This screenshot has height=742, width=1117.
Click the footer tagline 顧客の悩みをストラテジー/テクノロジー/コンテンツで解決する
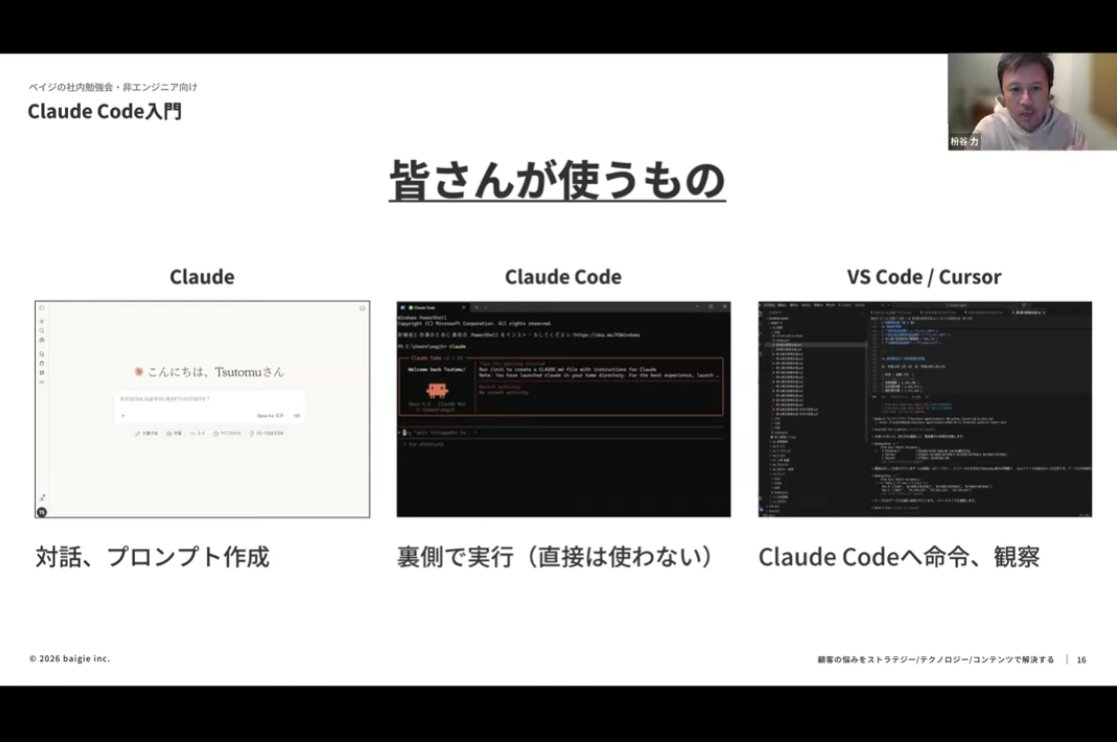935,660
